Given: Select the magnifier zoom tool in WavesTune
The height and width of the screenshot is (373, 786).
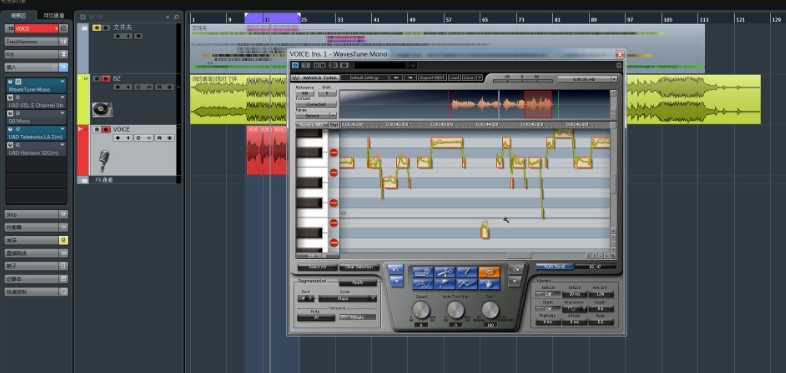Looking at the screenshot, I should coord(489,272).
